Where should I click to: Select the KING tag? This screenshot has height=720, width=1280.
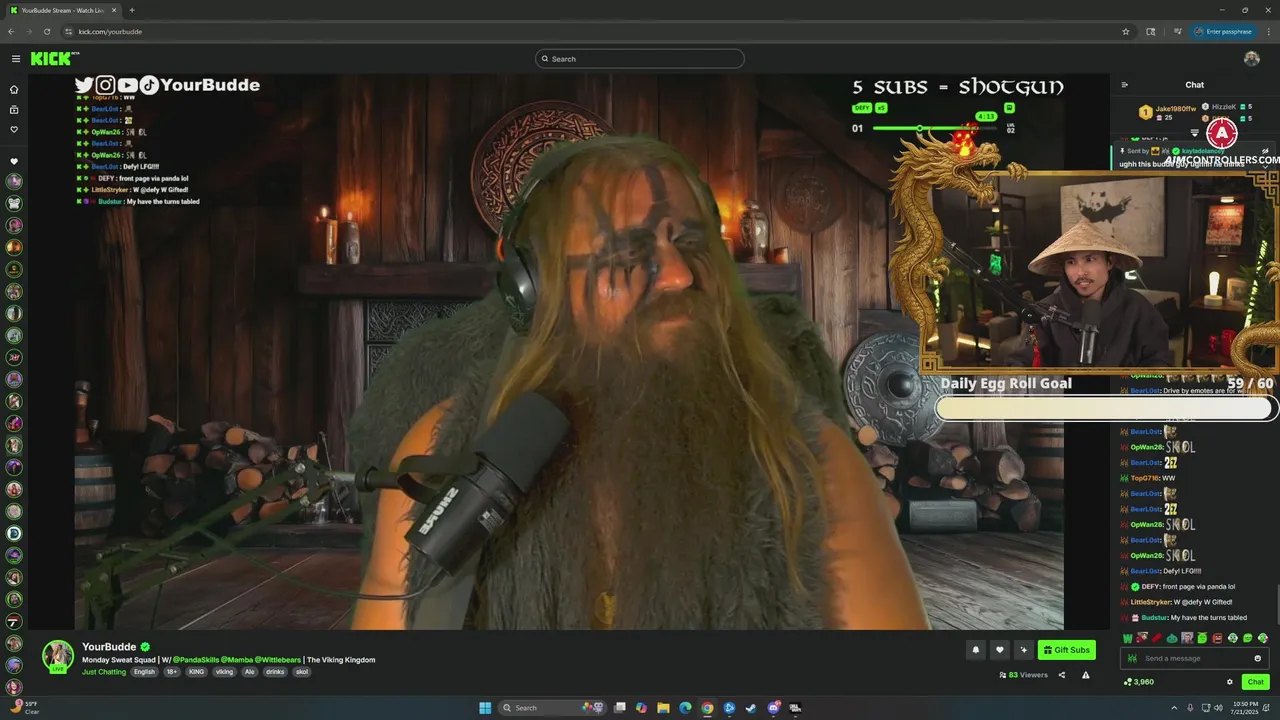click(196, 672)
